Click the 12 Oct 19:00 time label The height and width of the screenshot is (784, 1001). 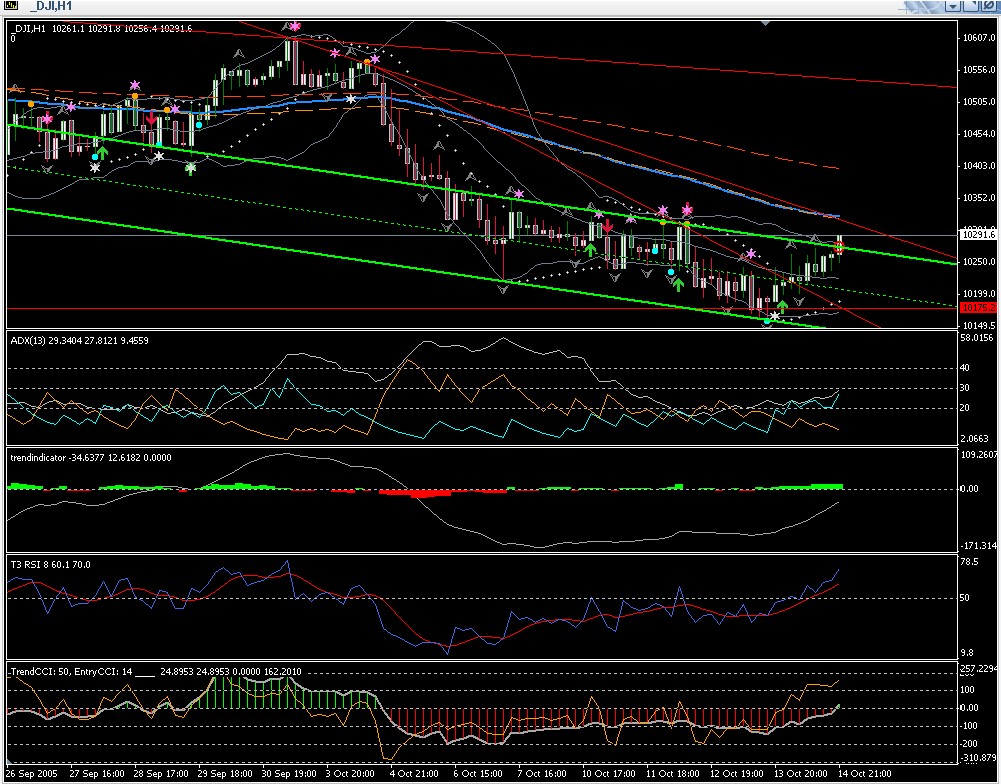click(737, 774)
